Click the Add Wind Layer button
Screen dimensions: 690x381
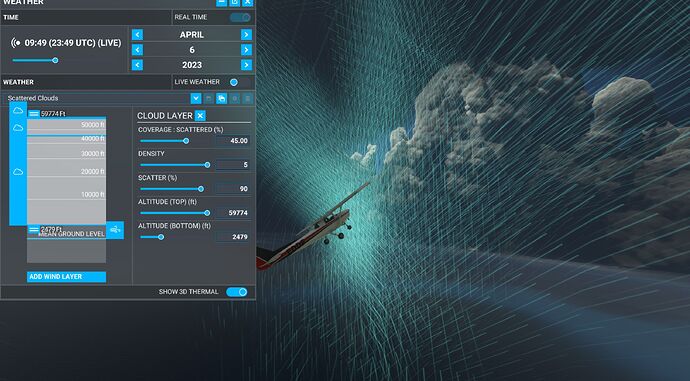pos(66,277)
